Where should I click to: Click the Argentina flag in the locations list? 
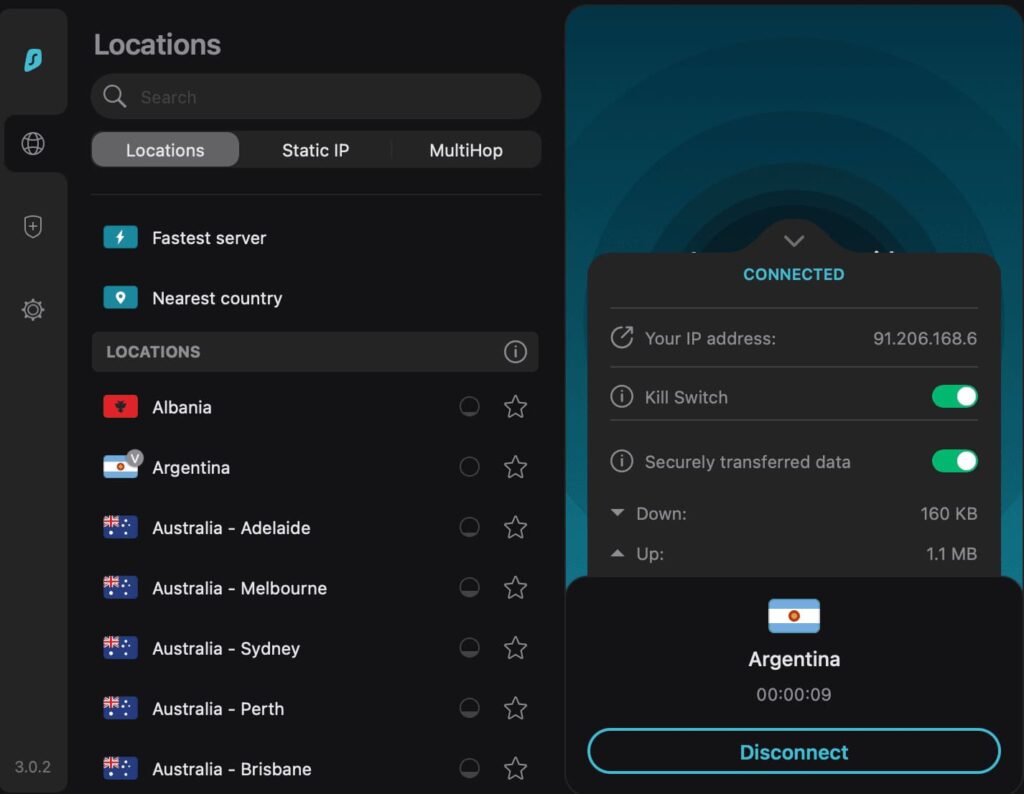[x=120, y=467]
